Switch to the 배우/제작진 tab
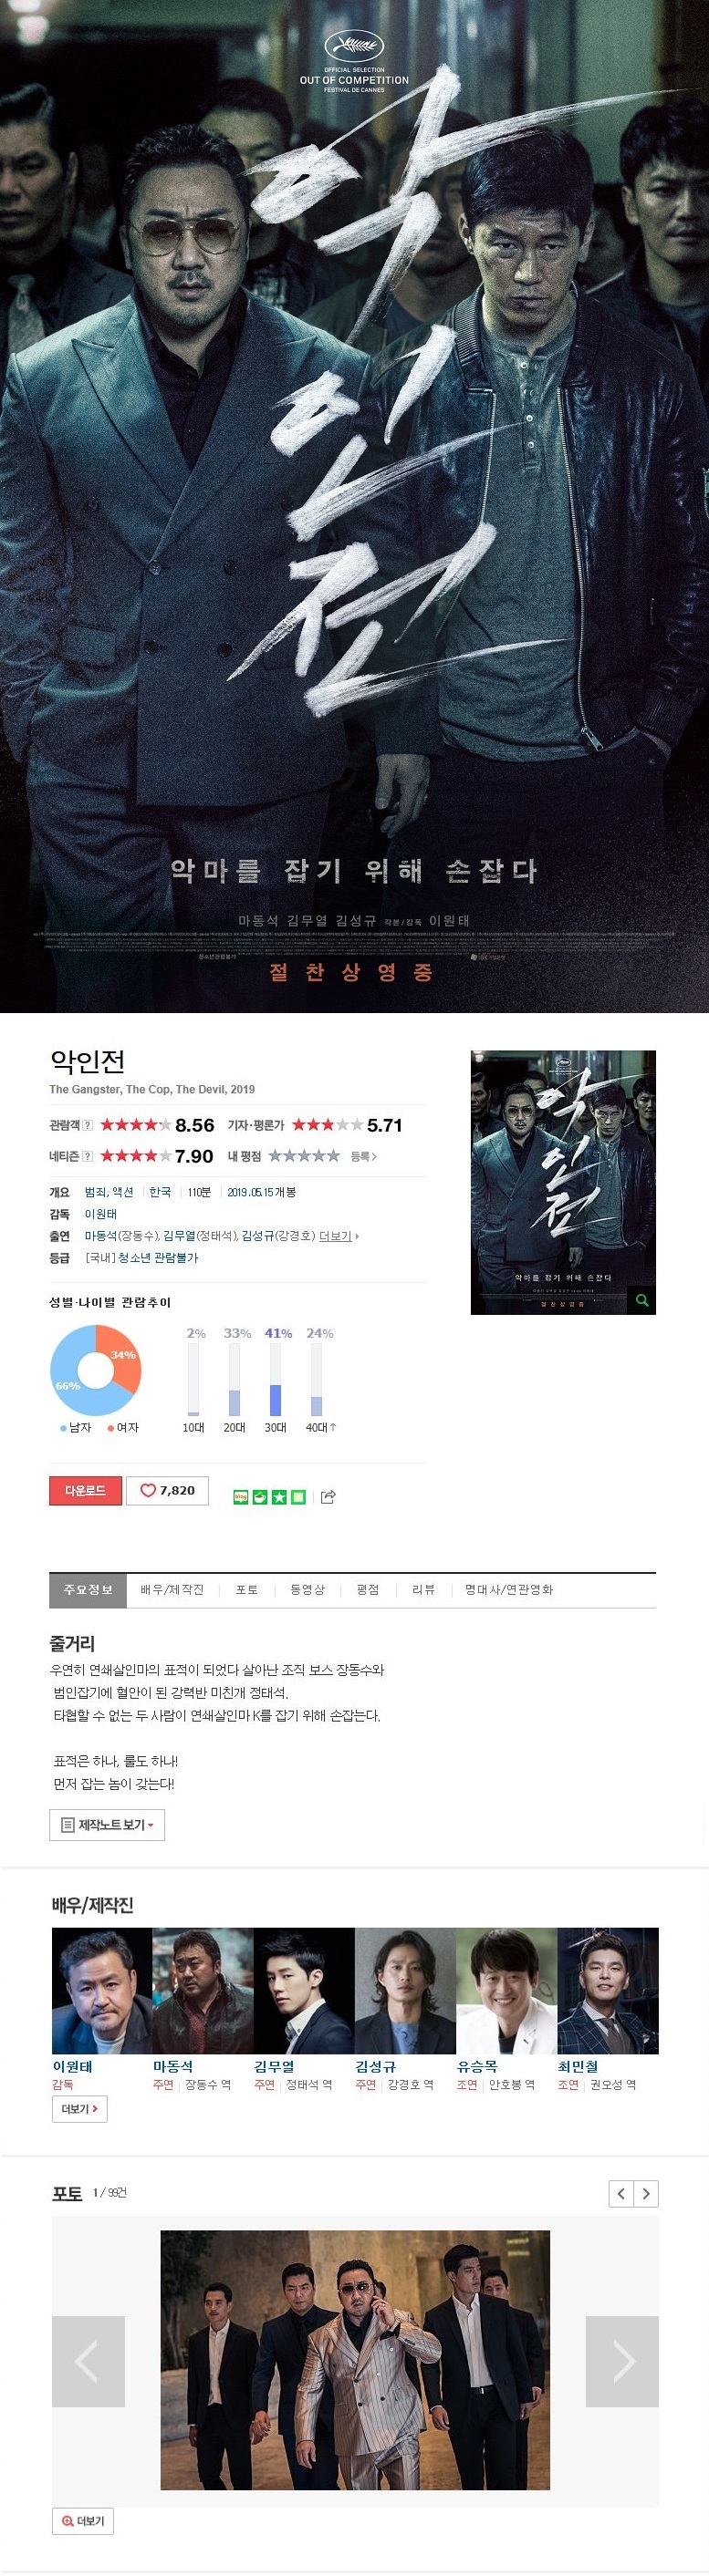Screen dimensions: 709x2576 coord(172,1590)
